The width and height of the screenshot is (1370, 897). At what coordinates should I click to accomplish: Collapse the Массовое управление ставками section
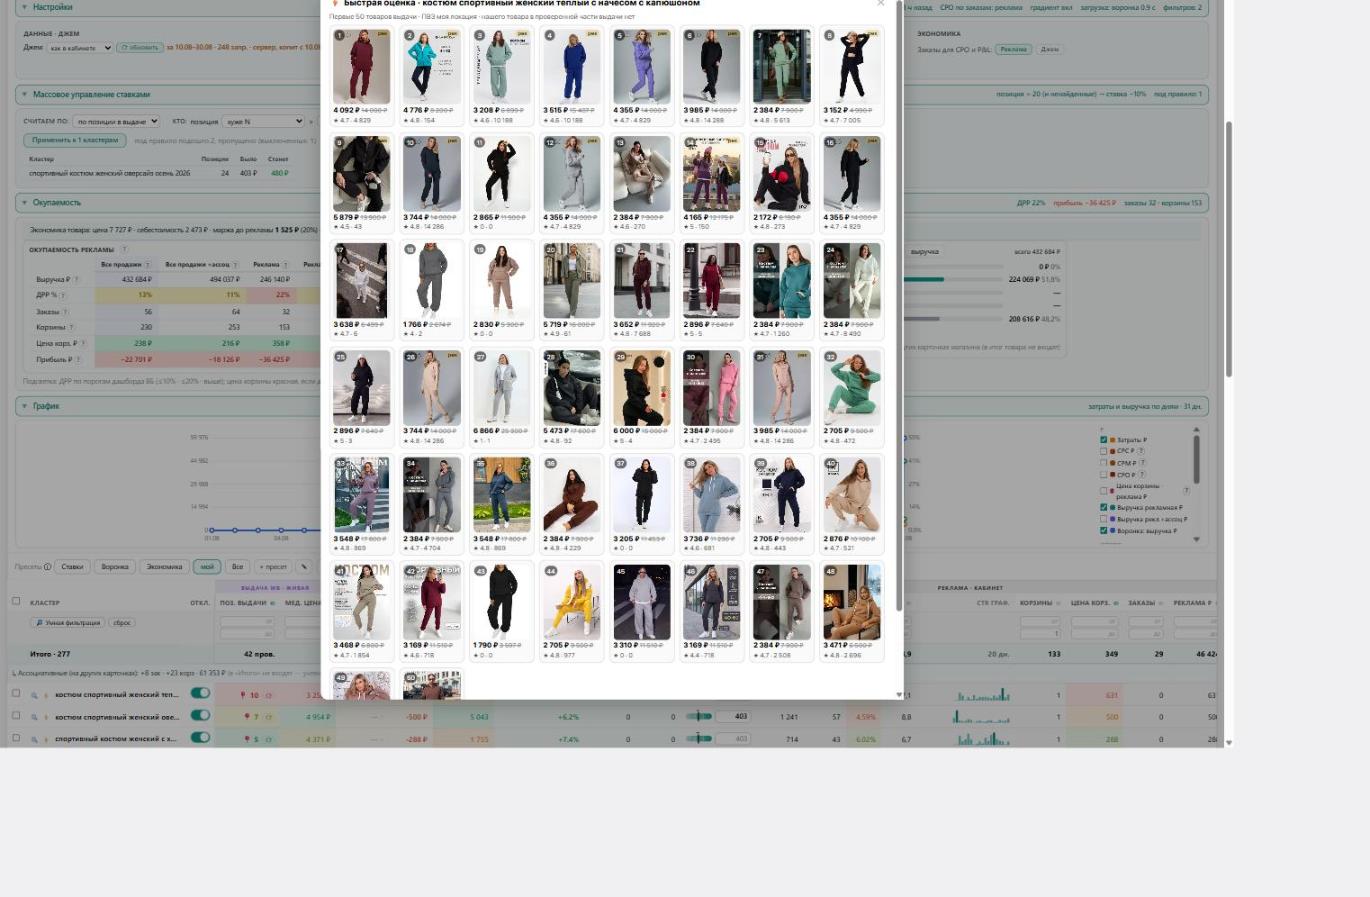click(x=24, y=95)
